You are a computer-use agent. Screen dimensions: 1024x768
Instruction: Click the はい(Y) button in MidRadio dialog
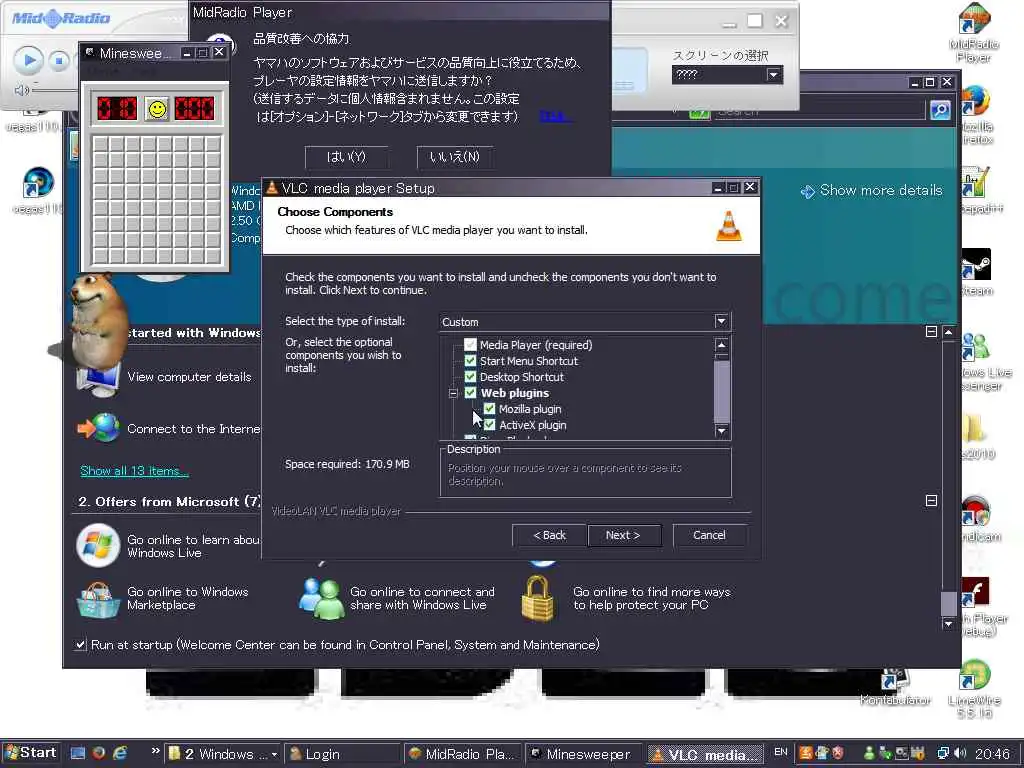point(346,157)
